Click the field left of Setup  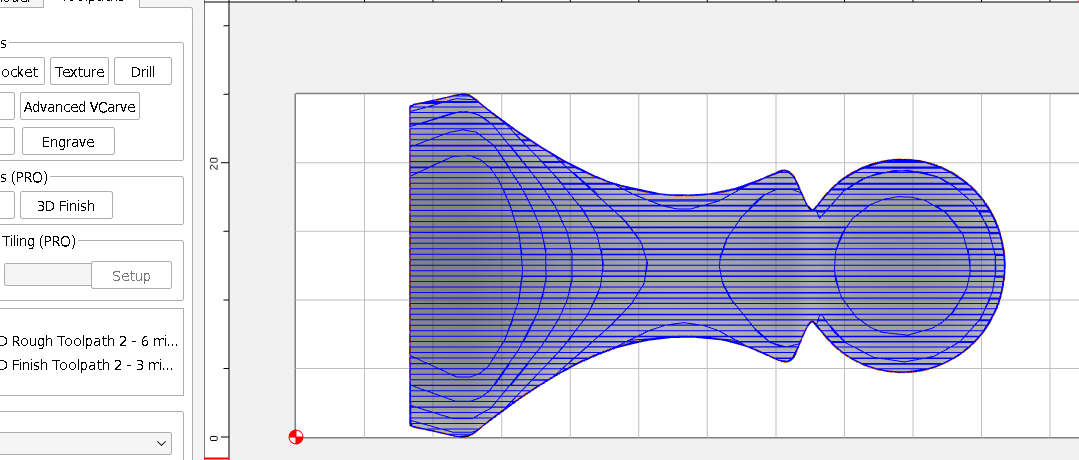coord(45,276)
